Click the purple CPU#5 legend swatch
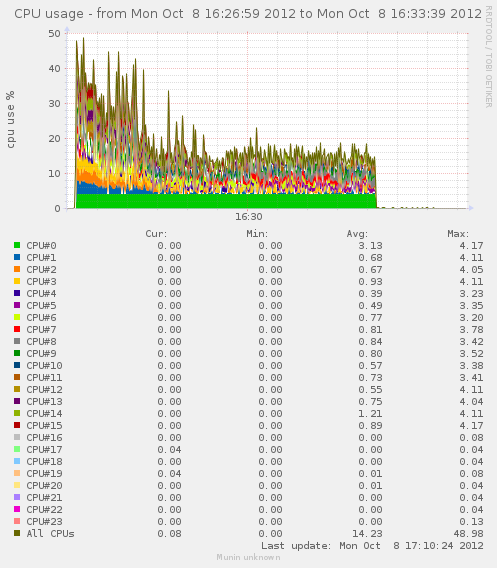497x568 pixels. pos(17,305)
